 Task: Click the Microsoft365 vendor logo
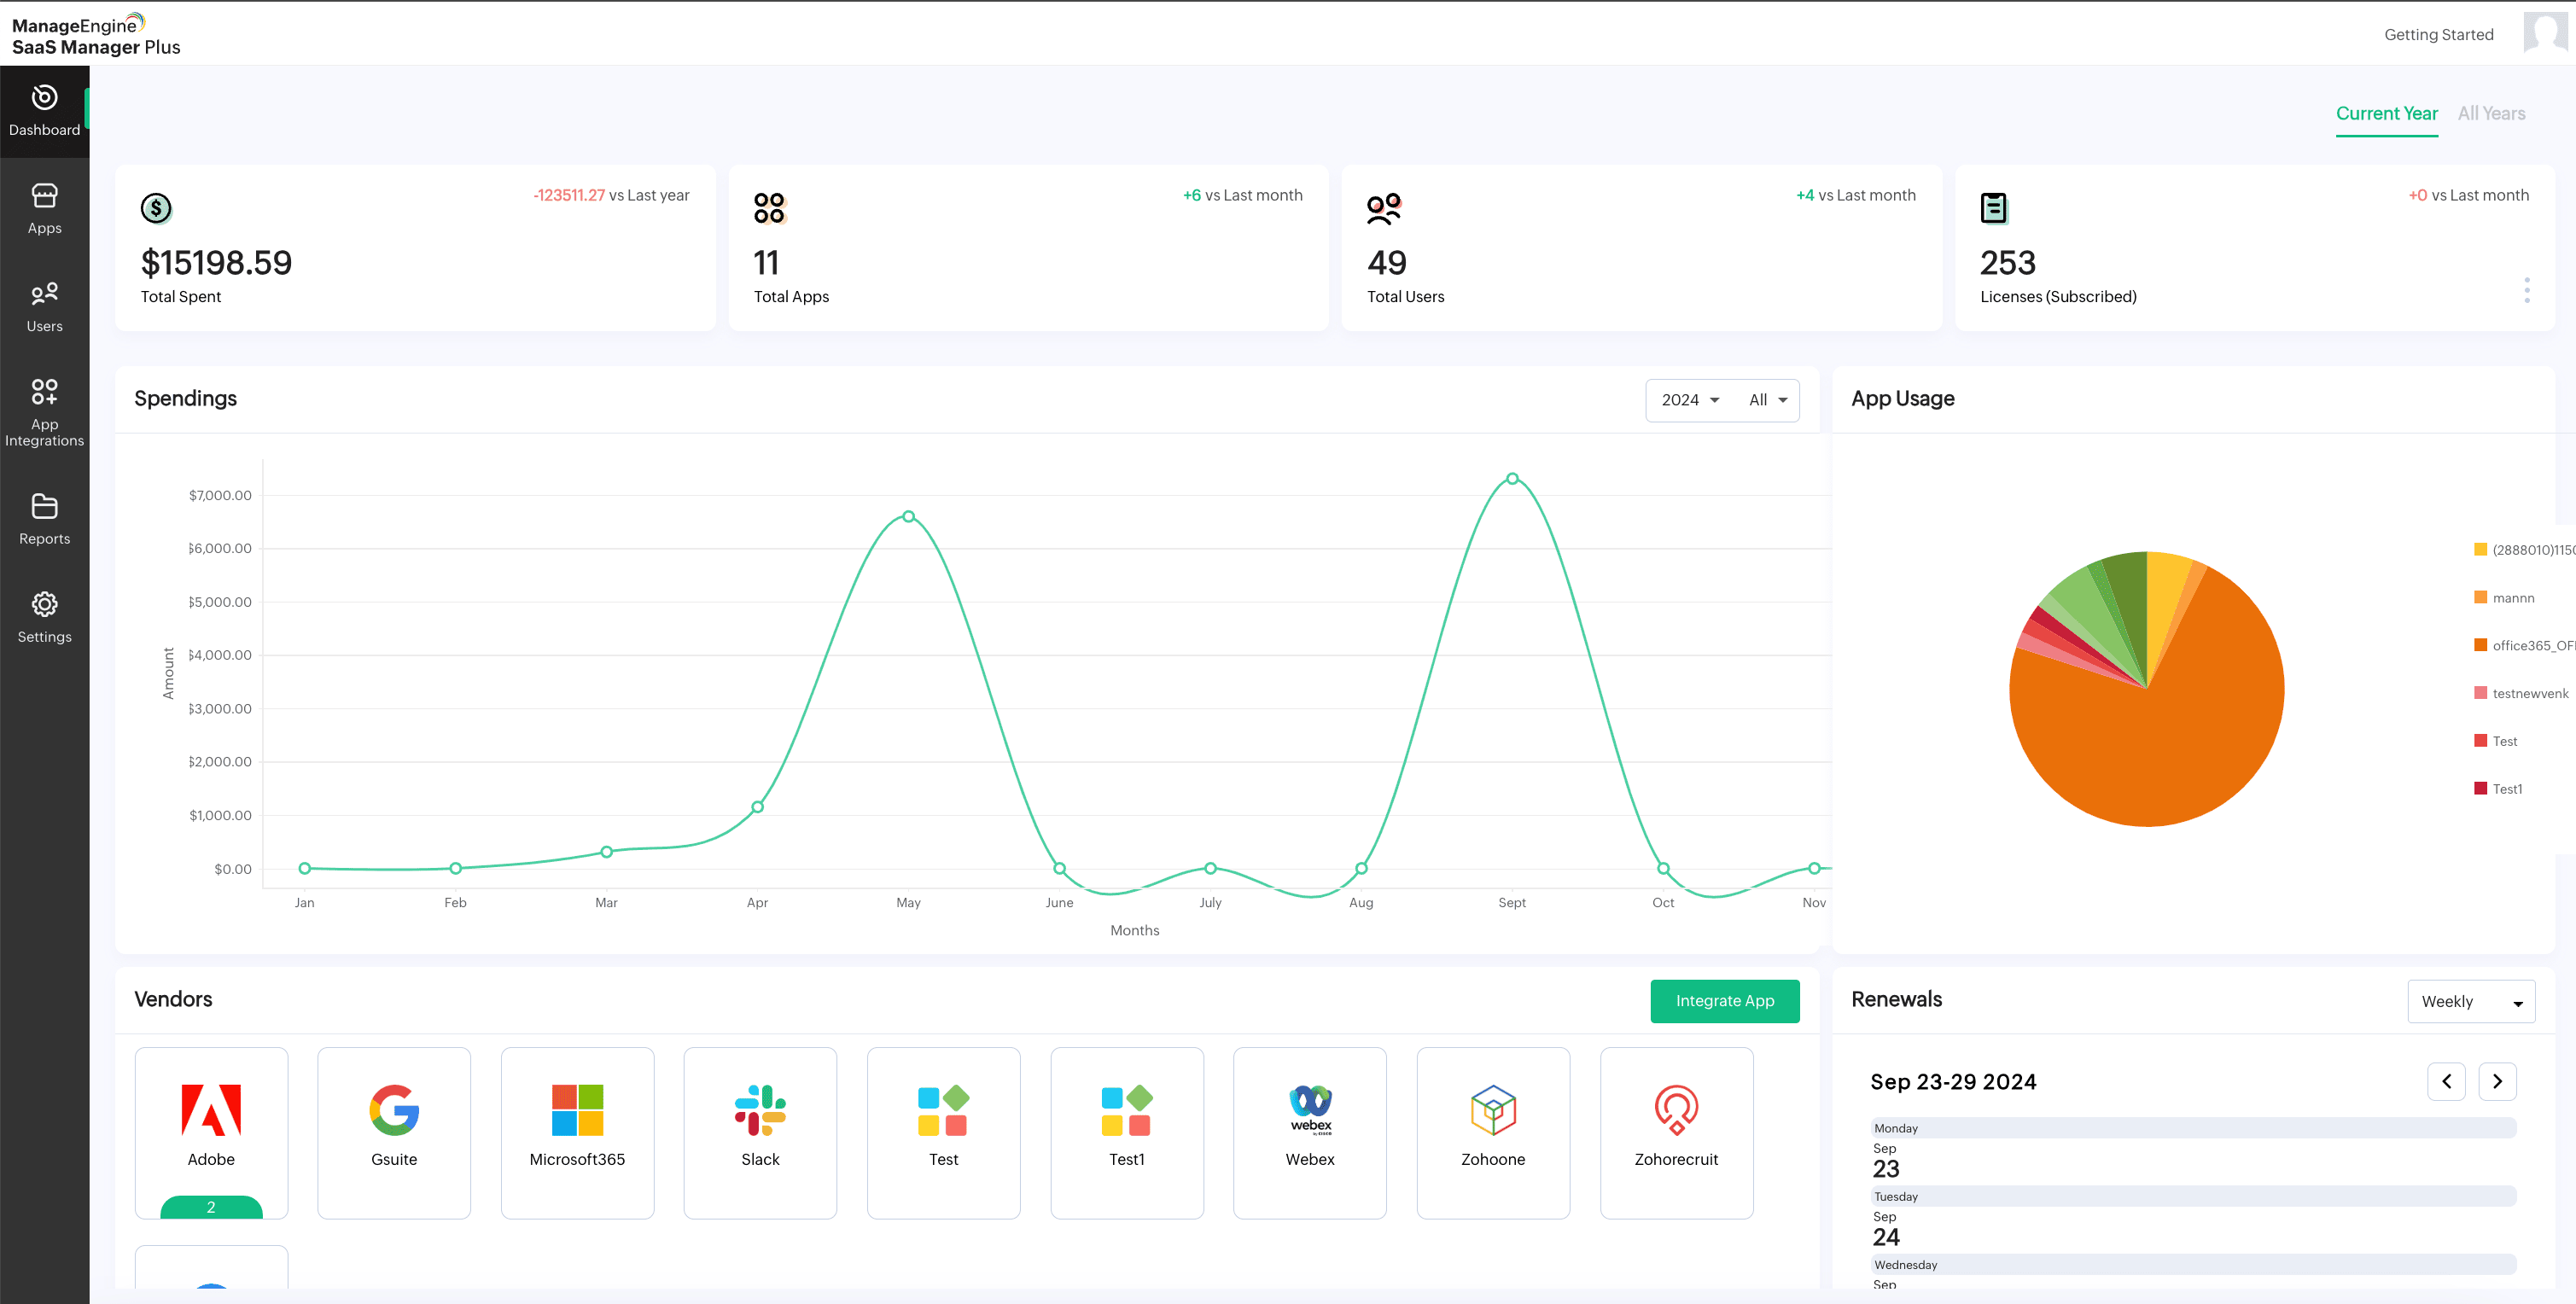[x=577, y=1110]
